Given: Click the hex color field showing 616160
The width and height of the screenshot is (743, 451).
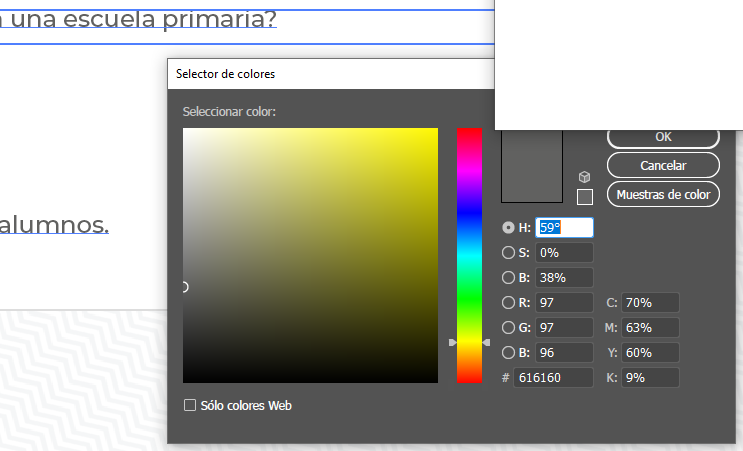Looking at the screenshot, I should coord(552,378).
